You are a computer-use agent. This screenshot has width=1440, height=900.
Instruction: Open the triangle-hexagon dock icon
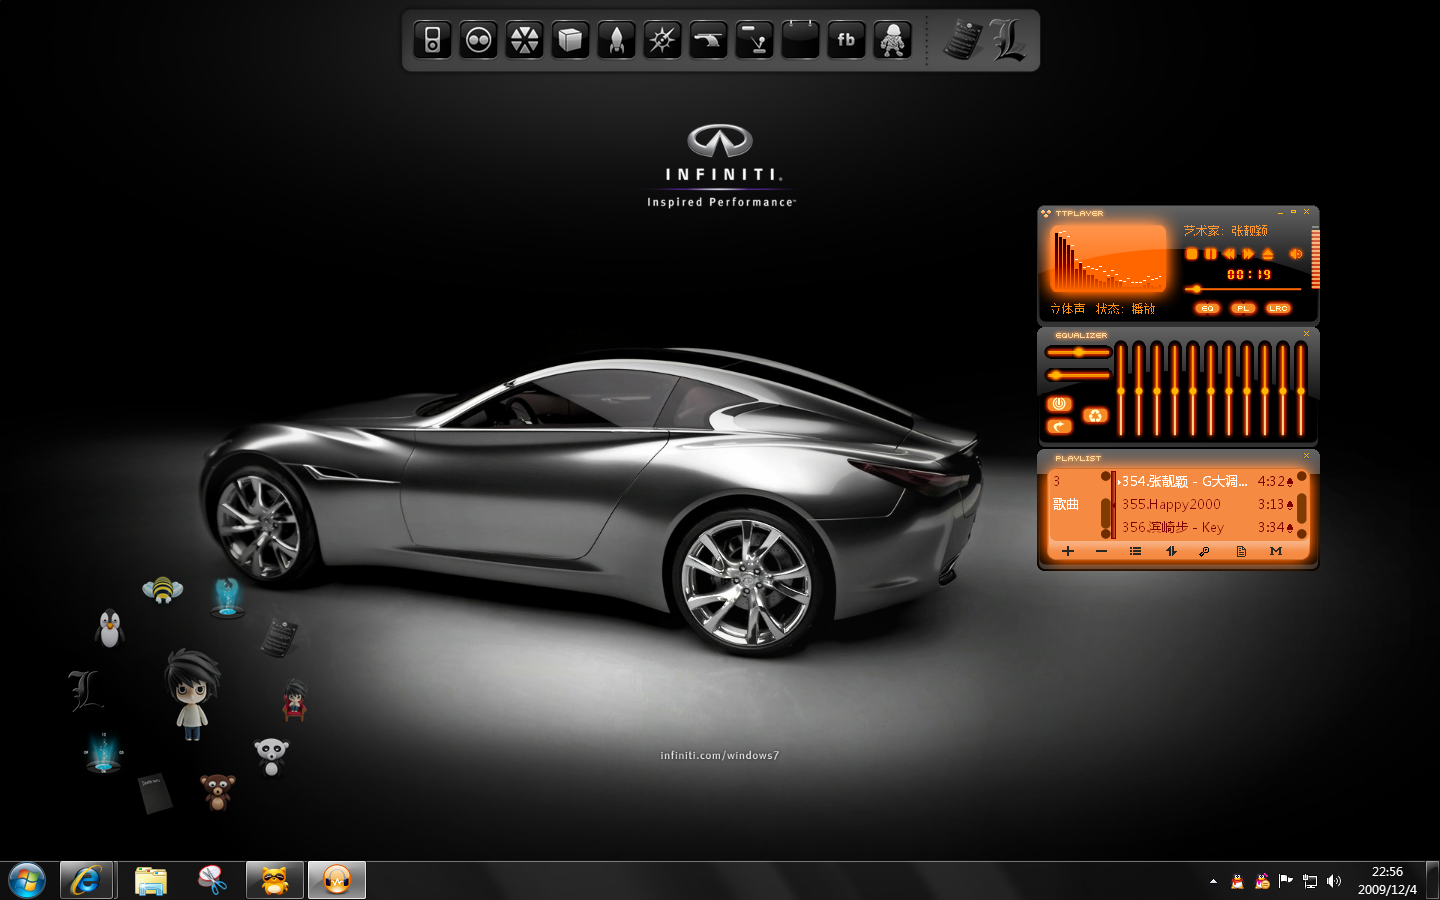tap(525, 40)
